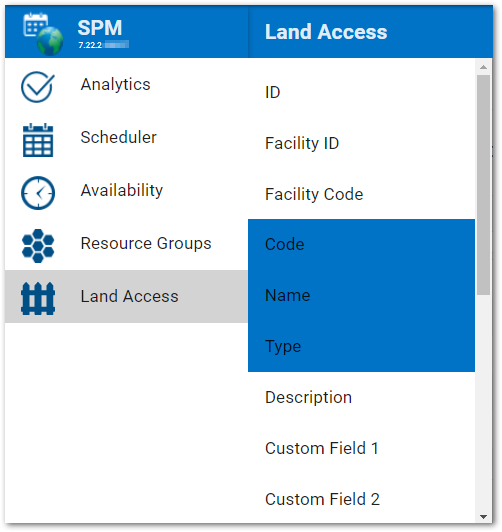Click the SPM calendar globe logo
Viewport: 502px width, 532px height.
click(43, 34)
